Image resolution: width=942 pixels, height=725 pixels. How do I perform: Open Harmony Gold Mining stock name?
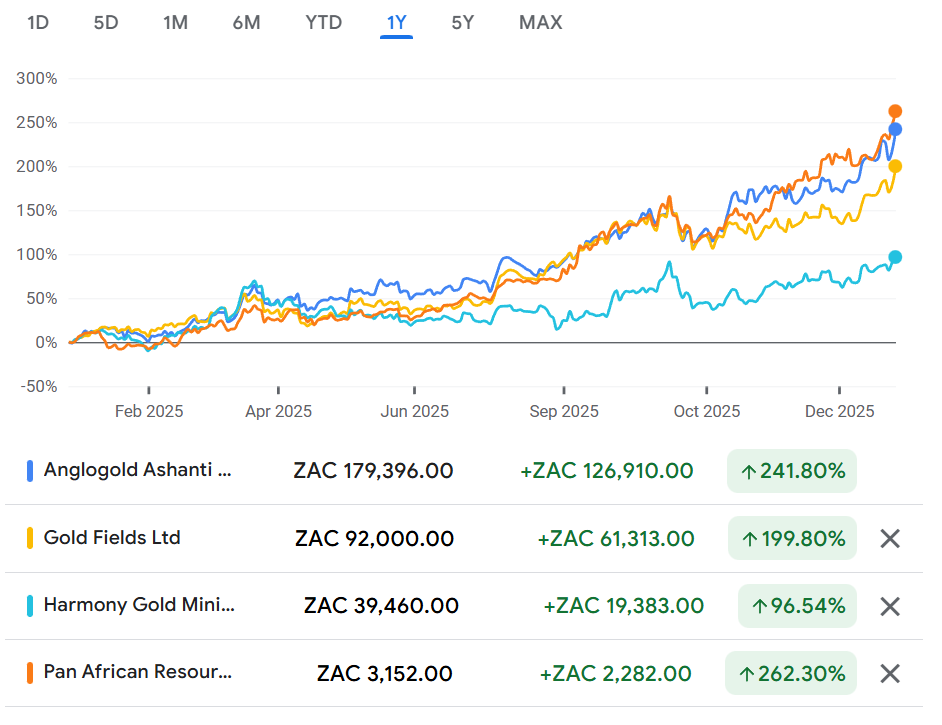138,605
